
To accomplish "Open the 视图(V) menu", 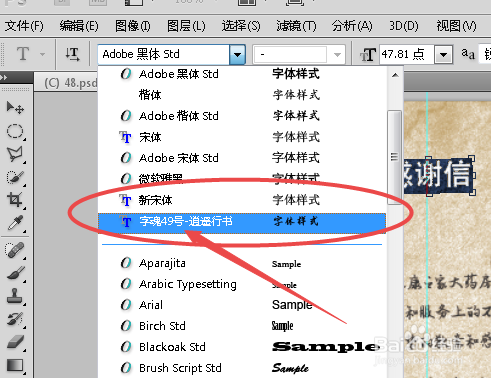I will click(x=456, y=26).
